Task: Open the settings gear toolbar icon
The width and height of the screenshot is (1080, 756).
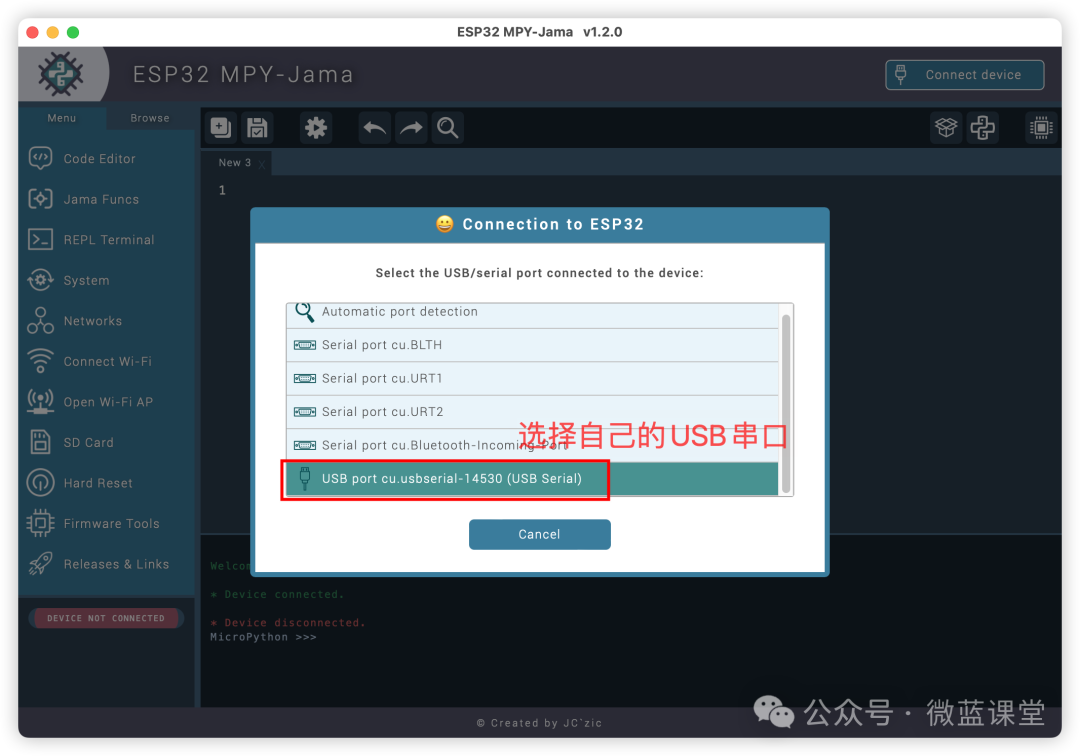Action: click(x=316, y=127)
